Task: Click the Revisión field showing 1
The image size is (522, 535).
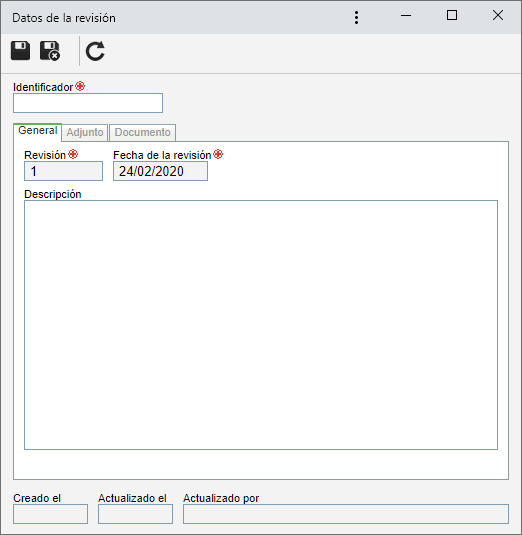Action: tap(63, 171)
